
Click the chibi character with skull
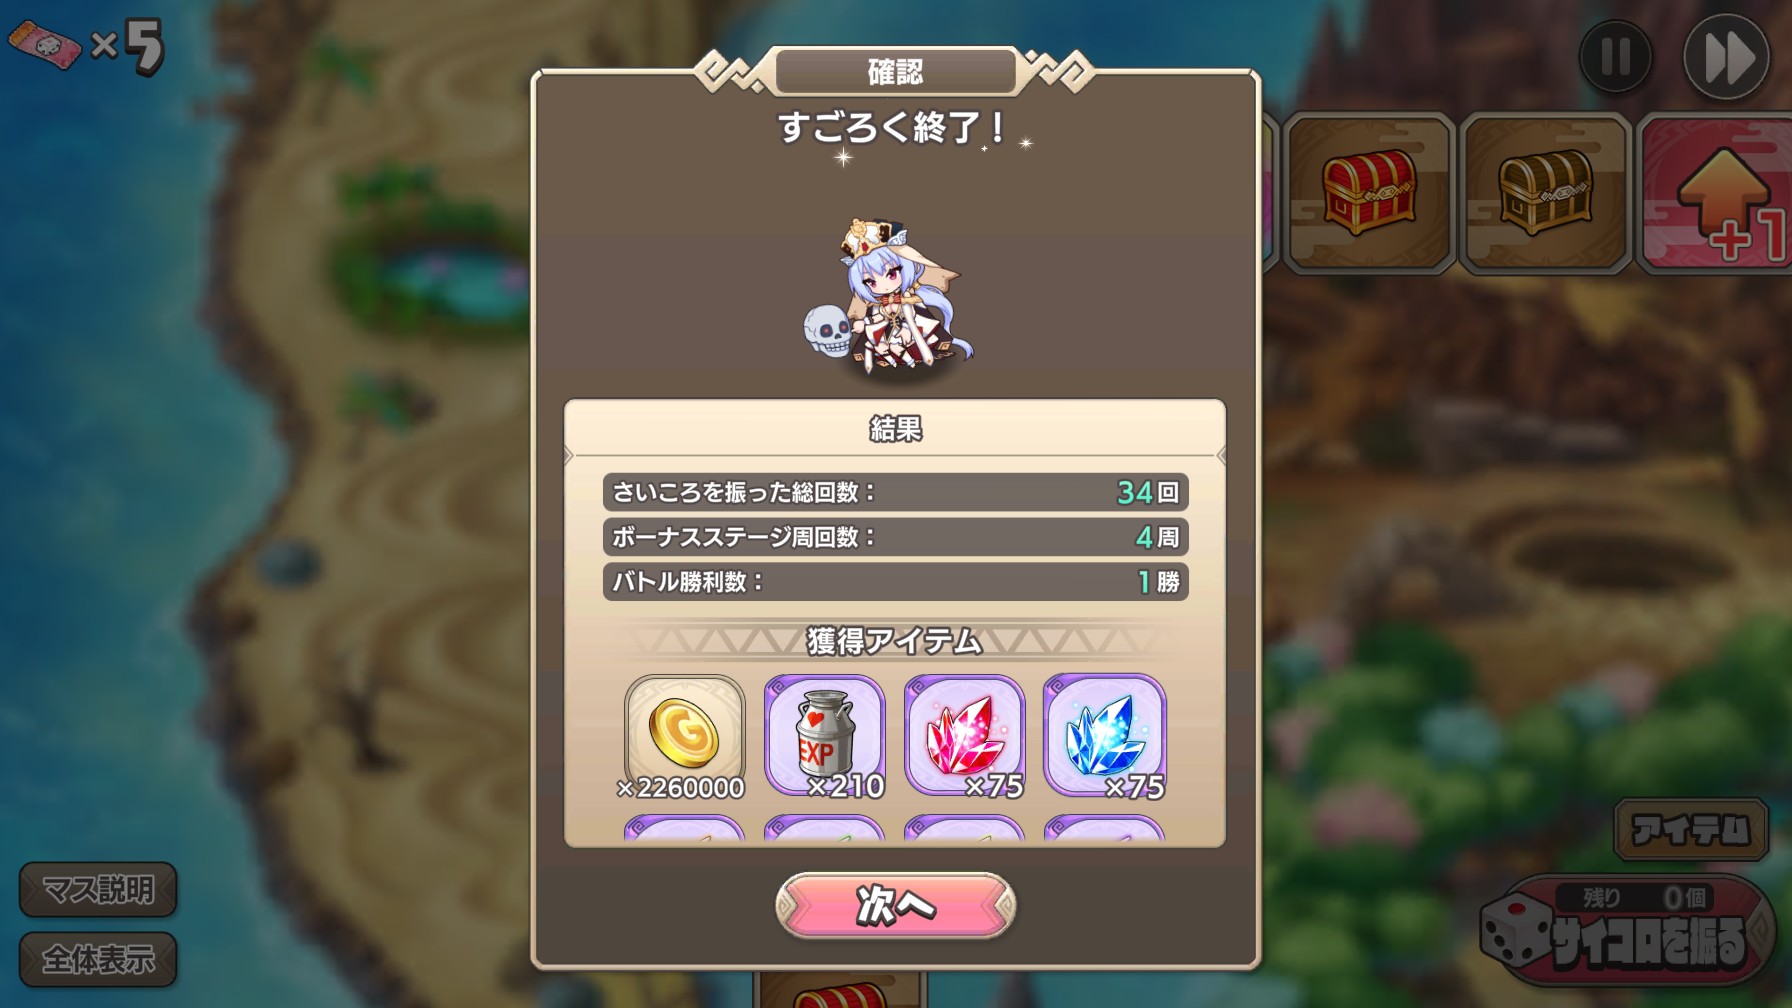[x=888, y=298]
